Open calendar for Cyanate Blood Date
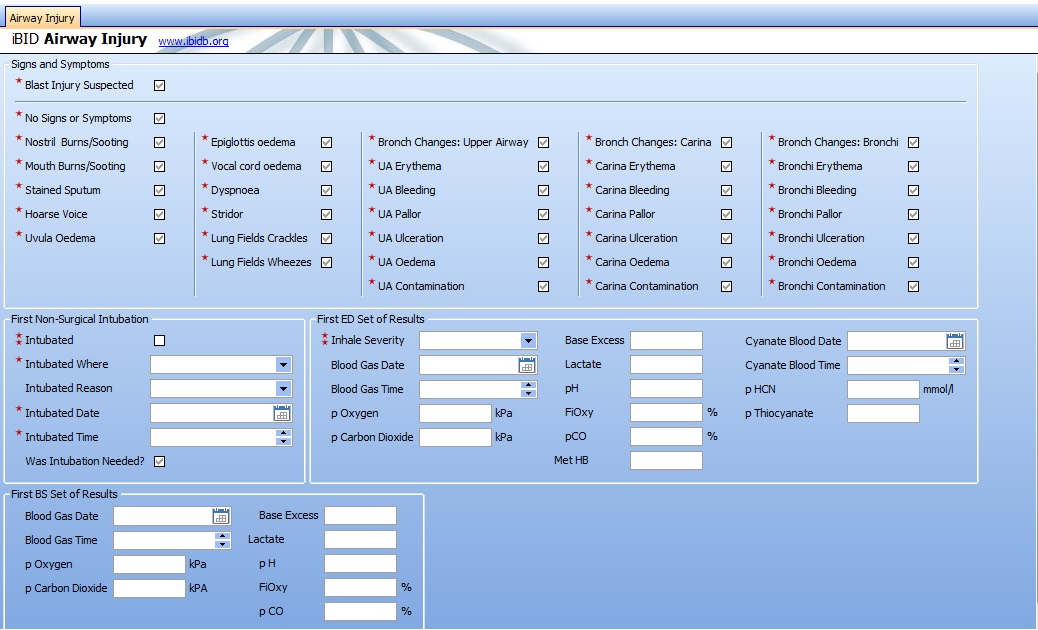The image size is (1038, 630). click(x=955, y=341)
